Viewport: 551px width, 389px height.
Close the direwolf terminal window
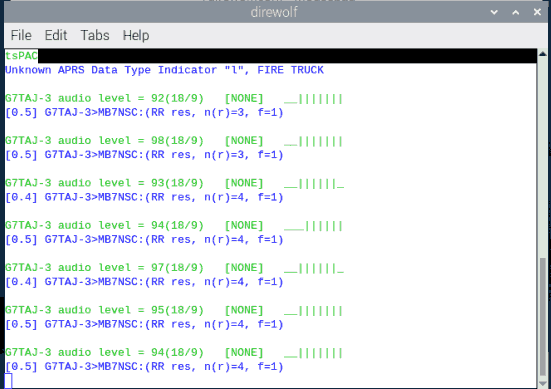pos(537,12)
